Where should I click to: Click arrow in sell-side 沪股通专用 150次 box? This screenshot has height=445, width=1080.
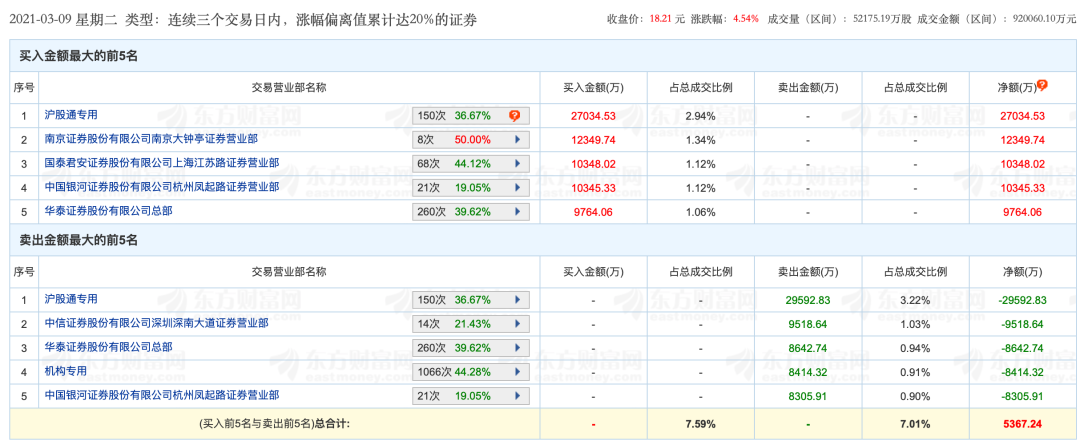pyautogui.click(x=518, y=300)
